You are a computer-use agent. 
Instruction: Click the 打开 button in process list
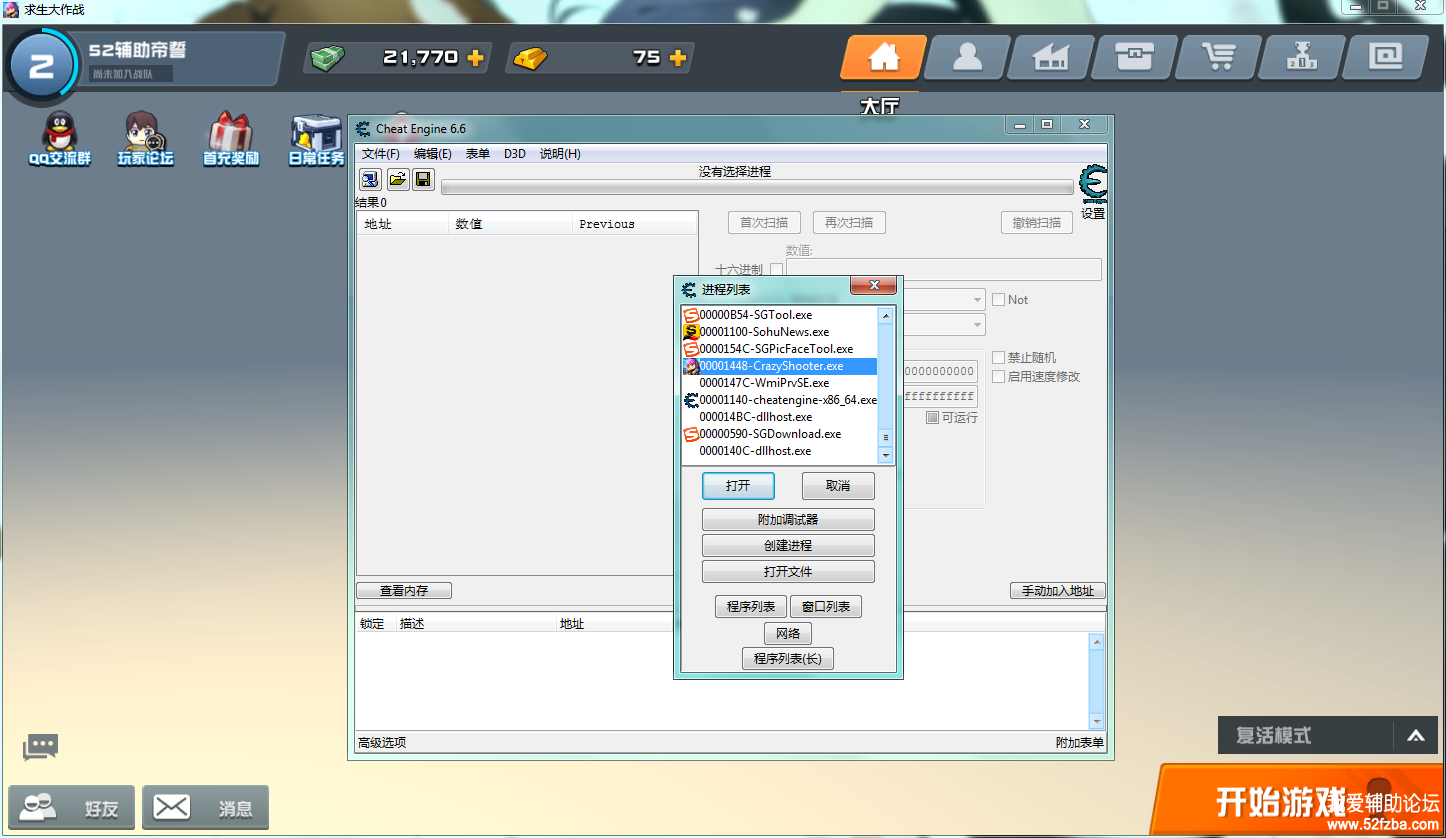(738, 486)
